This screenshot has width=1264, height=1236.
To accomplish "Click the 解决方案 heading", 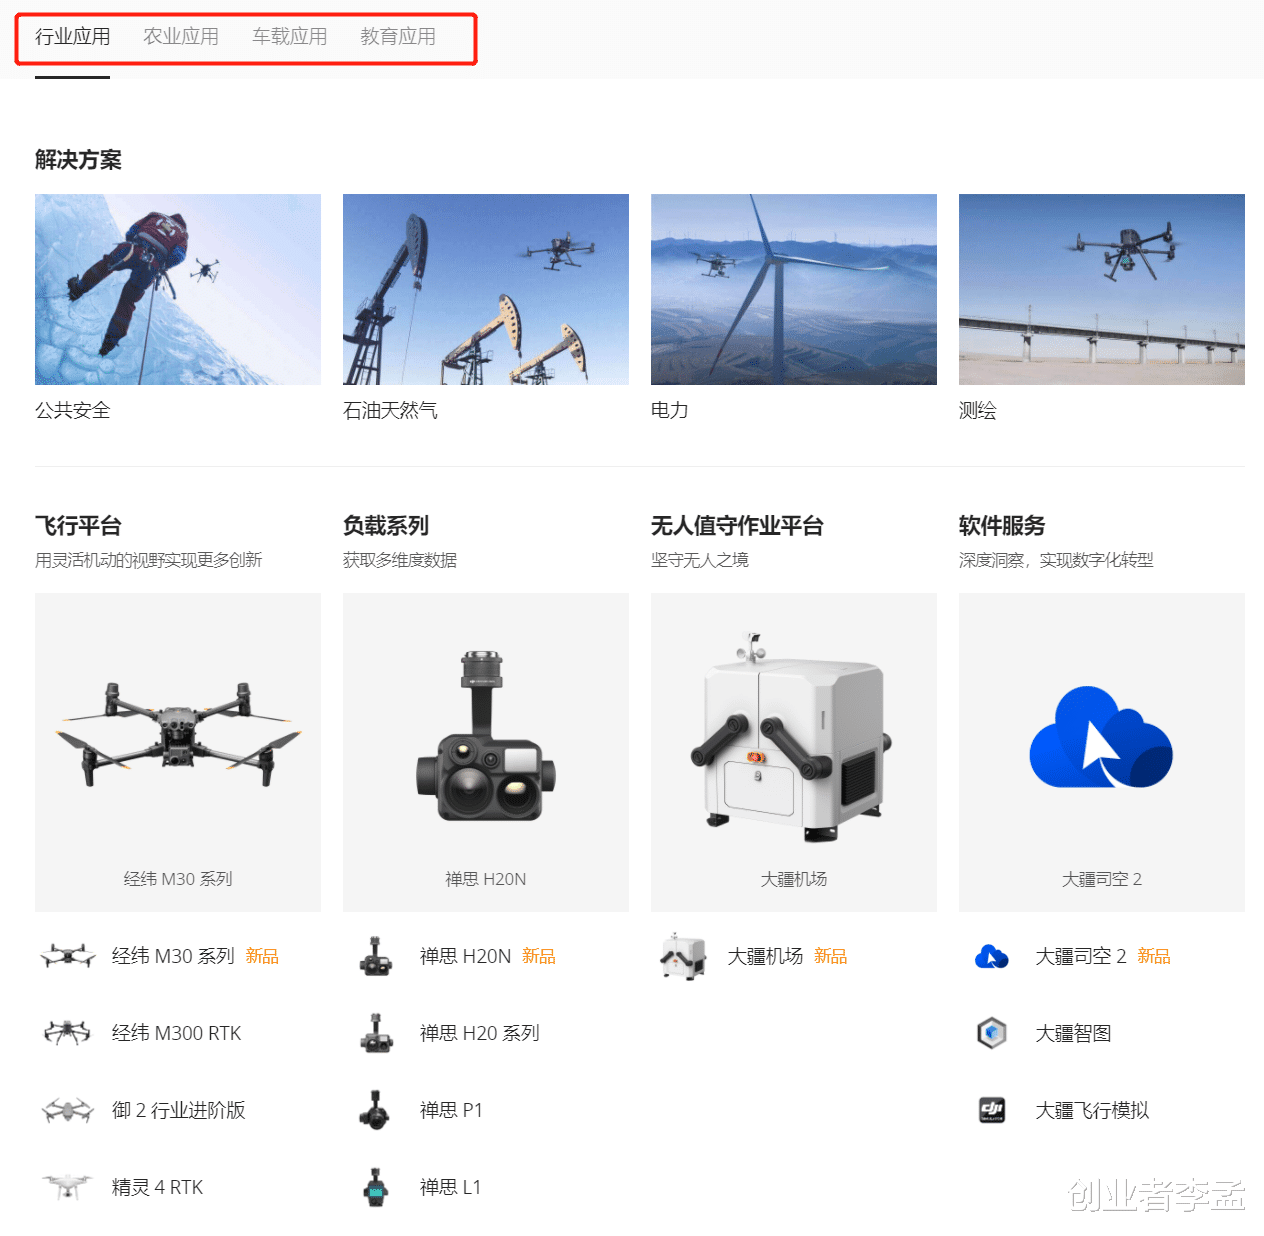I will [x=79, y=160].
